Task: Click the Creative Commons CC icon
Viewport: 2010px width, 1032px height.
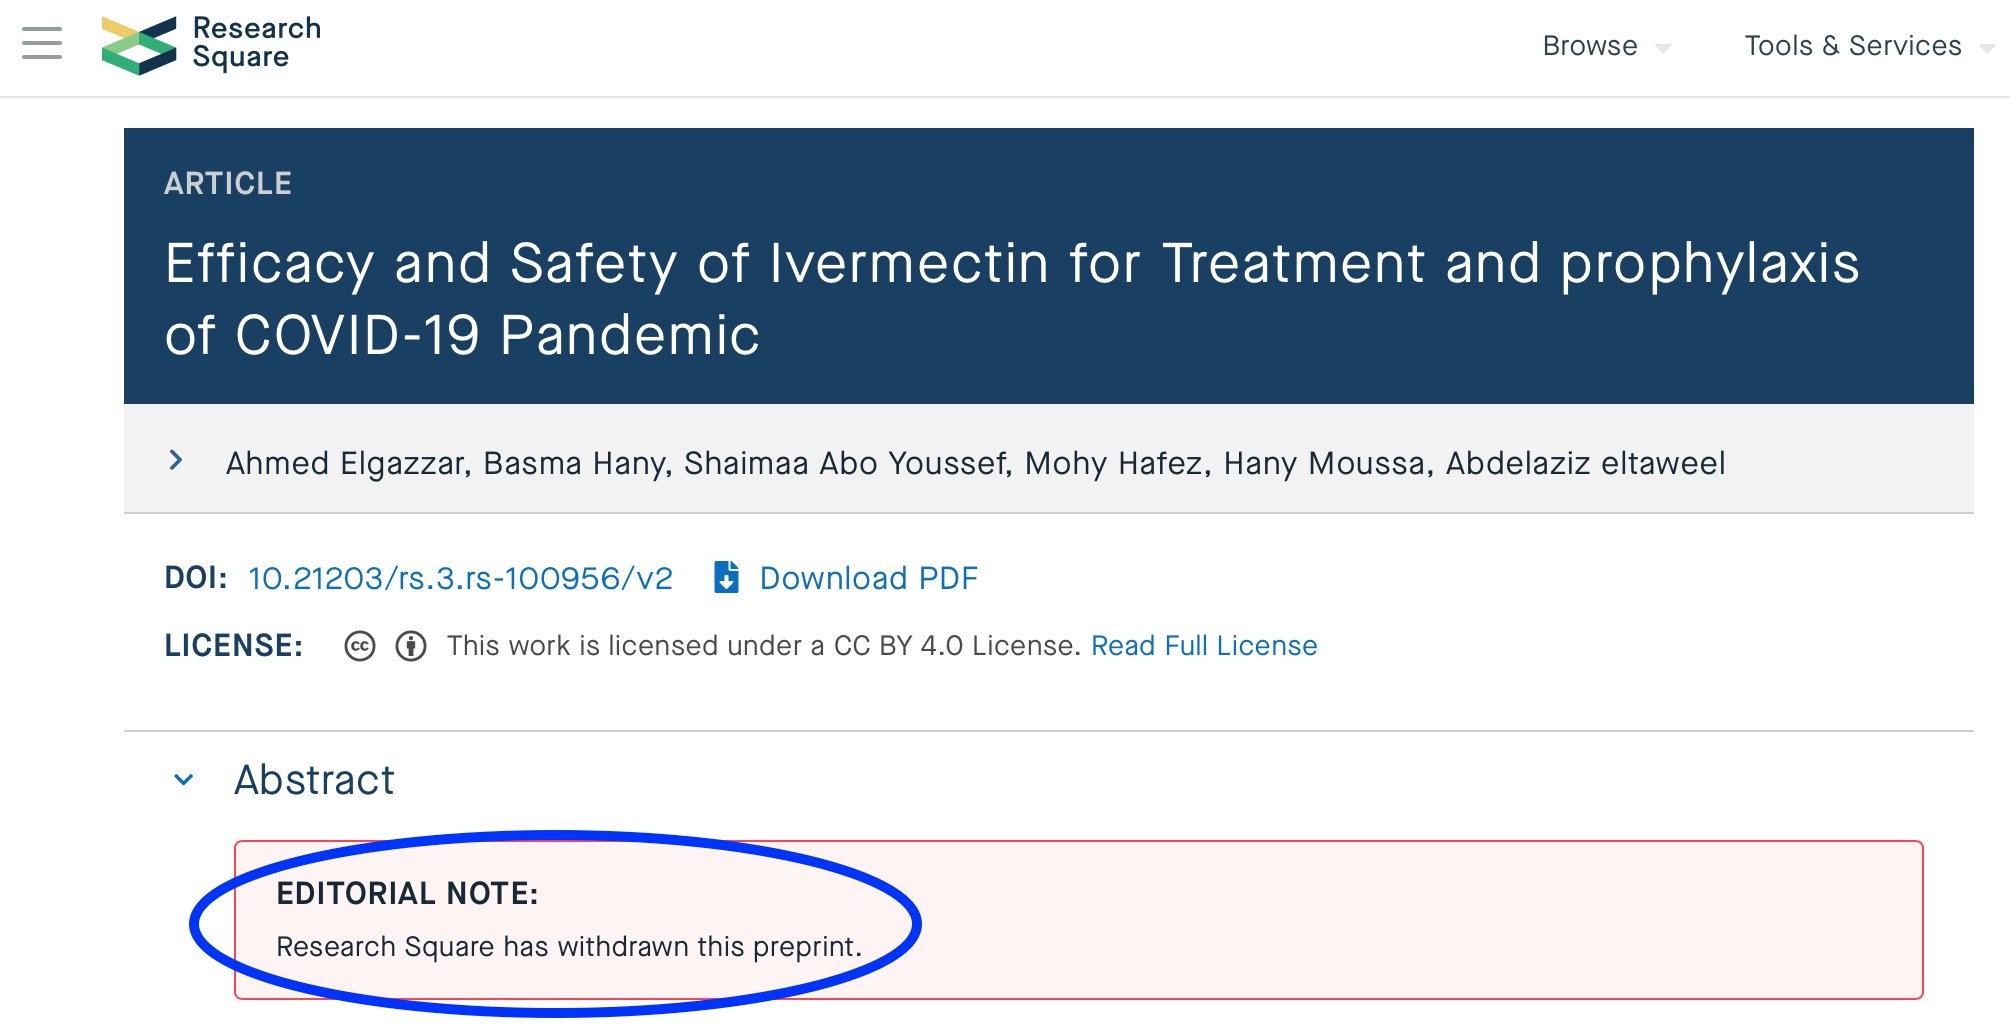Action: click(x=360, y=646)
